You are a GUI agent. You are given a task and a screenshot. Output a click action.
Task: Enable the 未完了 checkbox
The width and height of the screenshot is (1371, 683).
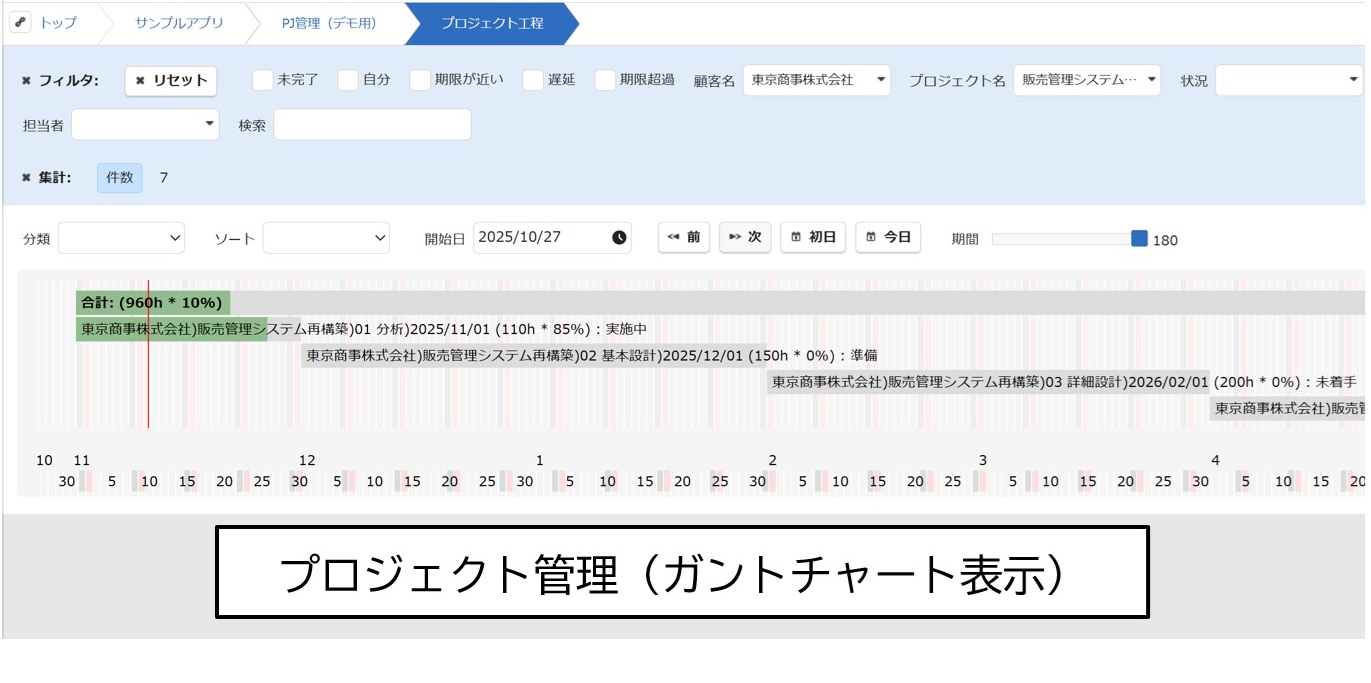point(262,80)
